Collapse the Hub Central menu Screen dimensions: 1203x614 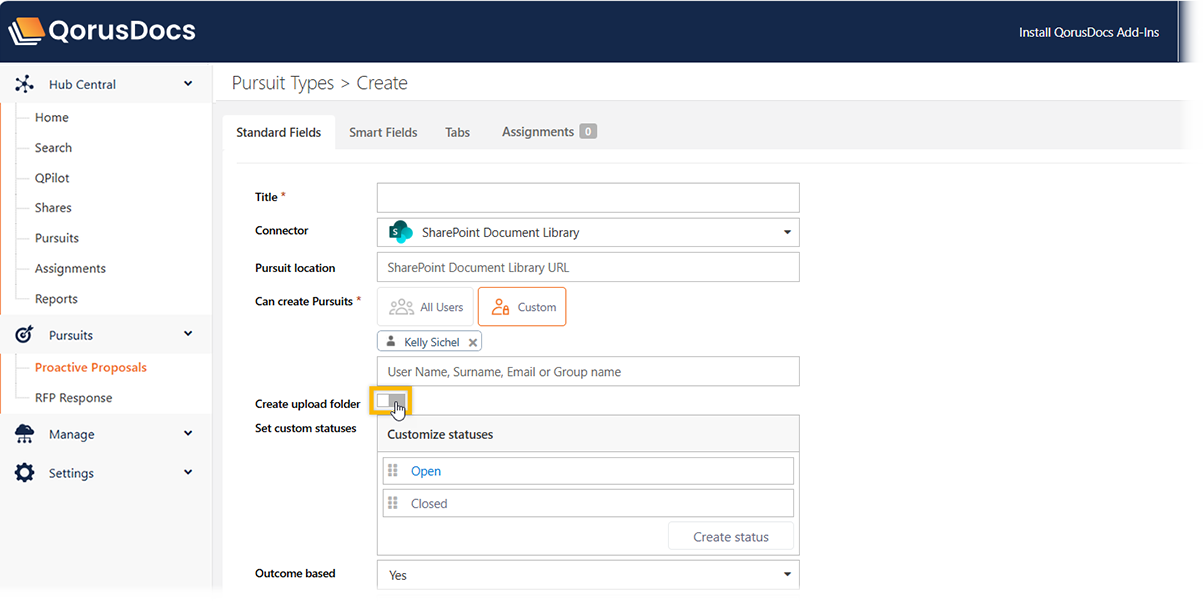tap(188, 85)
